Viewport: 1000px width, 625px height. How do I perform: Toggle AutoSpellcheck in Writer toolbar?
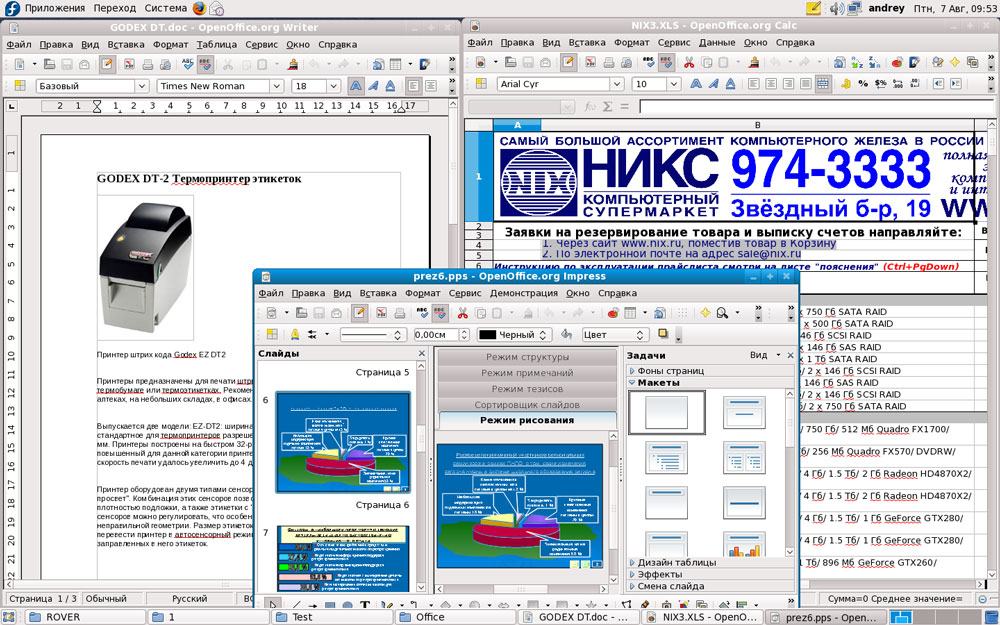205,64
